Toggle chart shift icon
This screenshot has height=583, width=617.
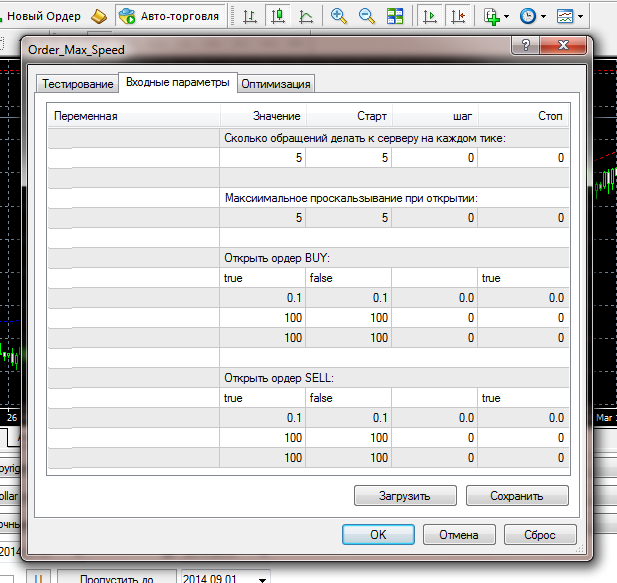458,16
